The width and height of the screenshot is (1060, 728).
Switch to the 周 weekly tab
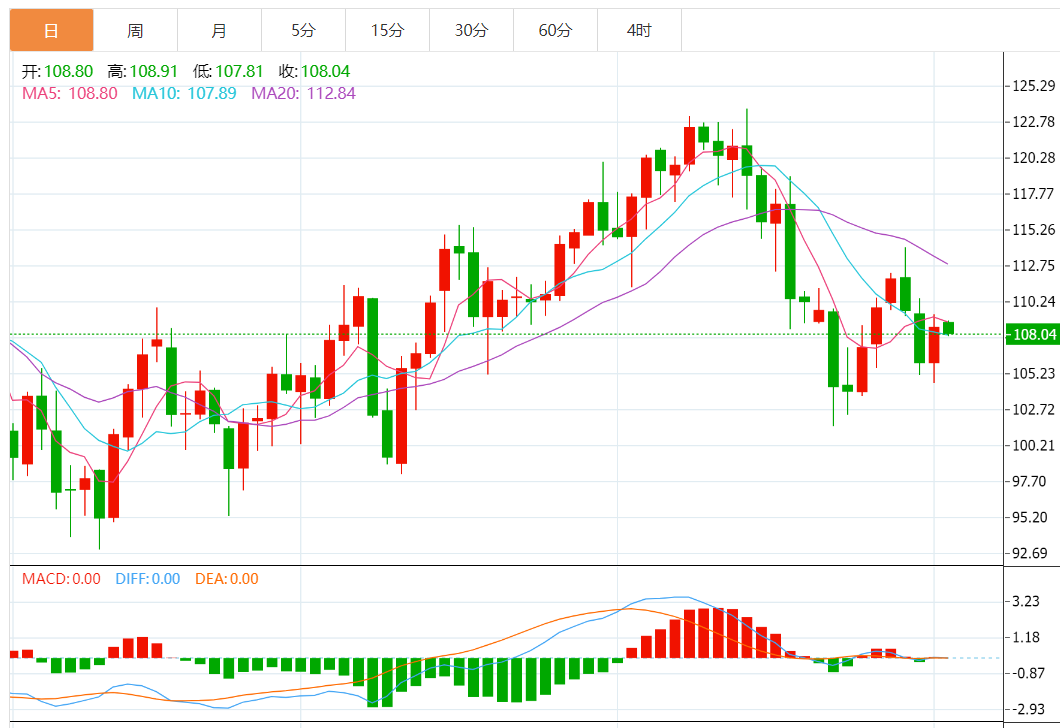click(x=135, y=30)
